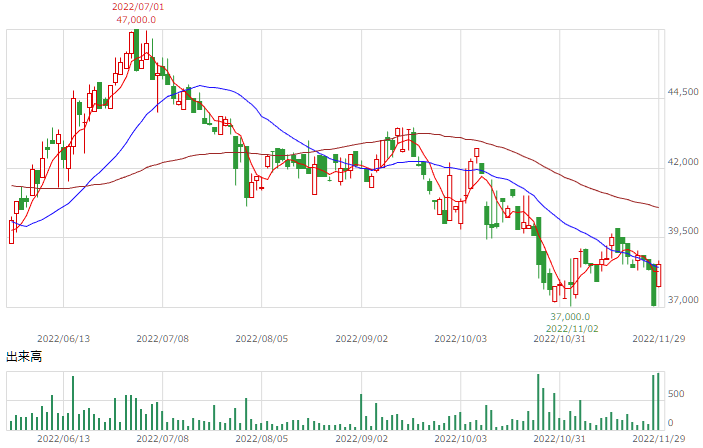Select the 0 volume axis label
703x448 pixels.
click(670, 422)
